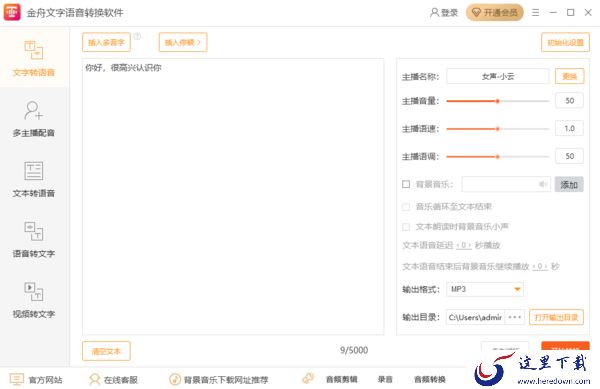Viewport: 600px width, 389px height.
Task: Adjust the 主播语速 speed slider
Action: [497, 129]
